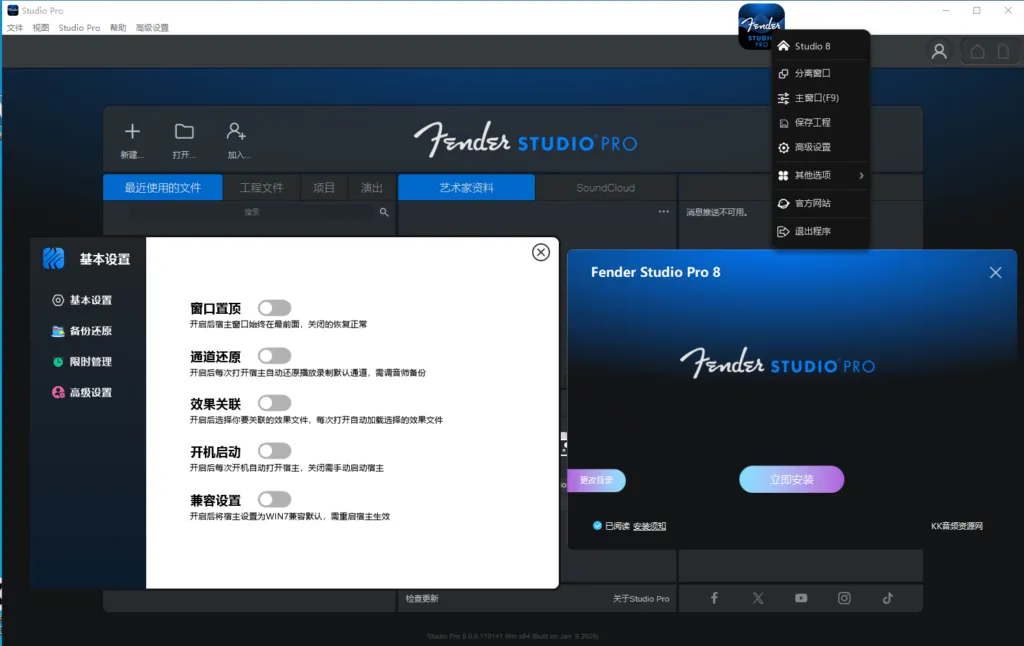Toggle the 效果关联 switch
The image size is (1024, 646).
274,403
